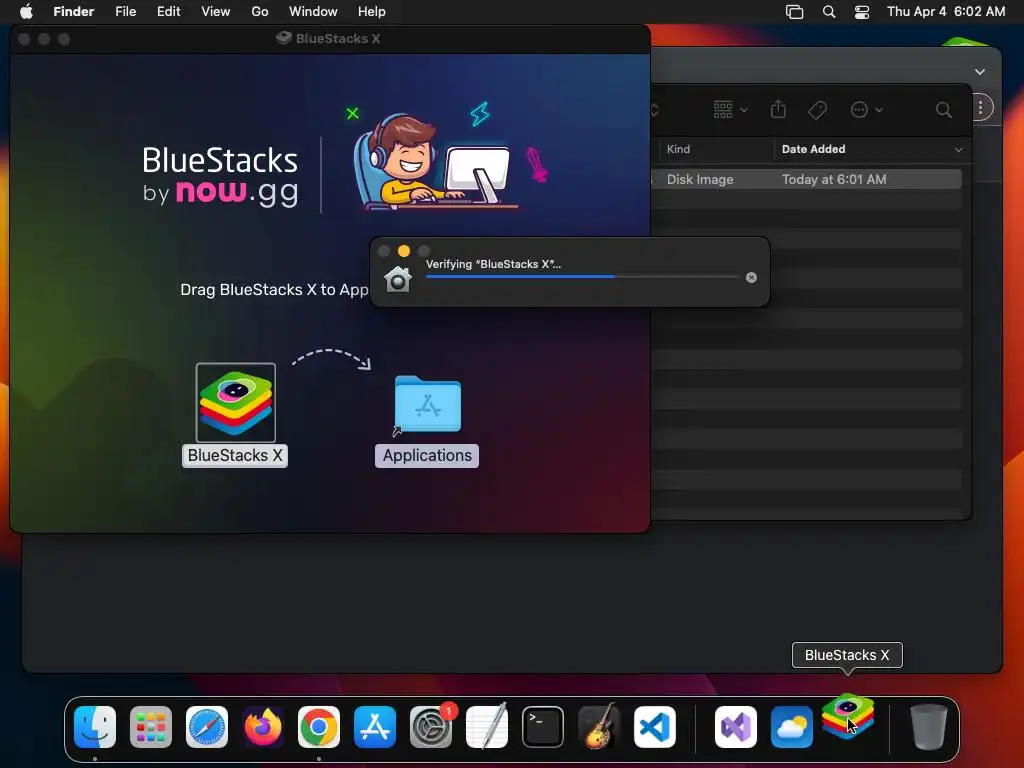Click the Stage Manager menu bar icon
1024x768 pixels.
[794, 12]
